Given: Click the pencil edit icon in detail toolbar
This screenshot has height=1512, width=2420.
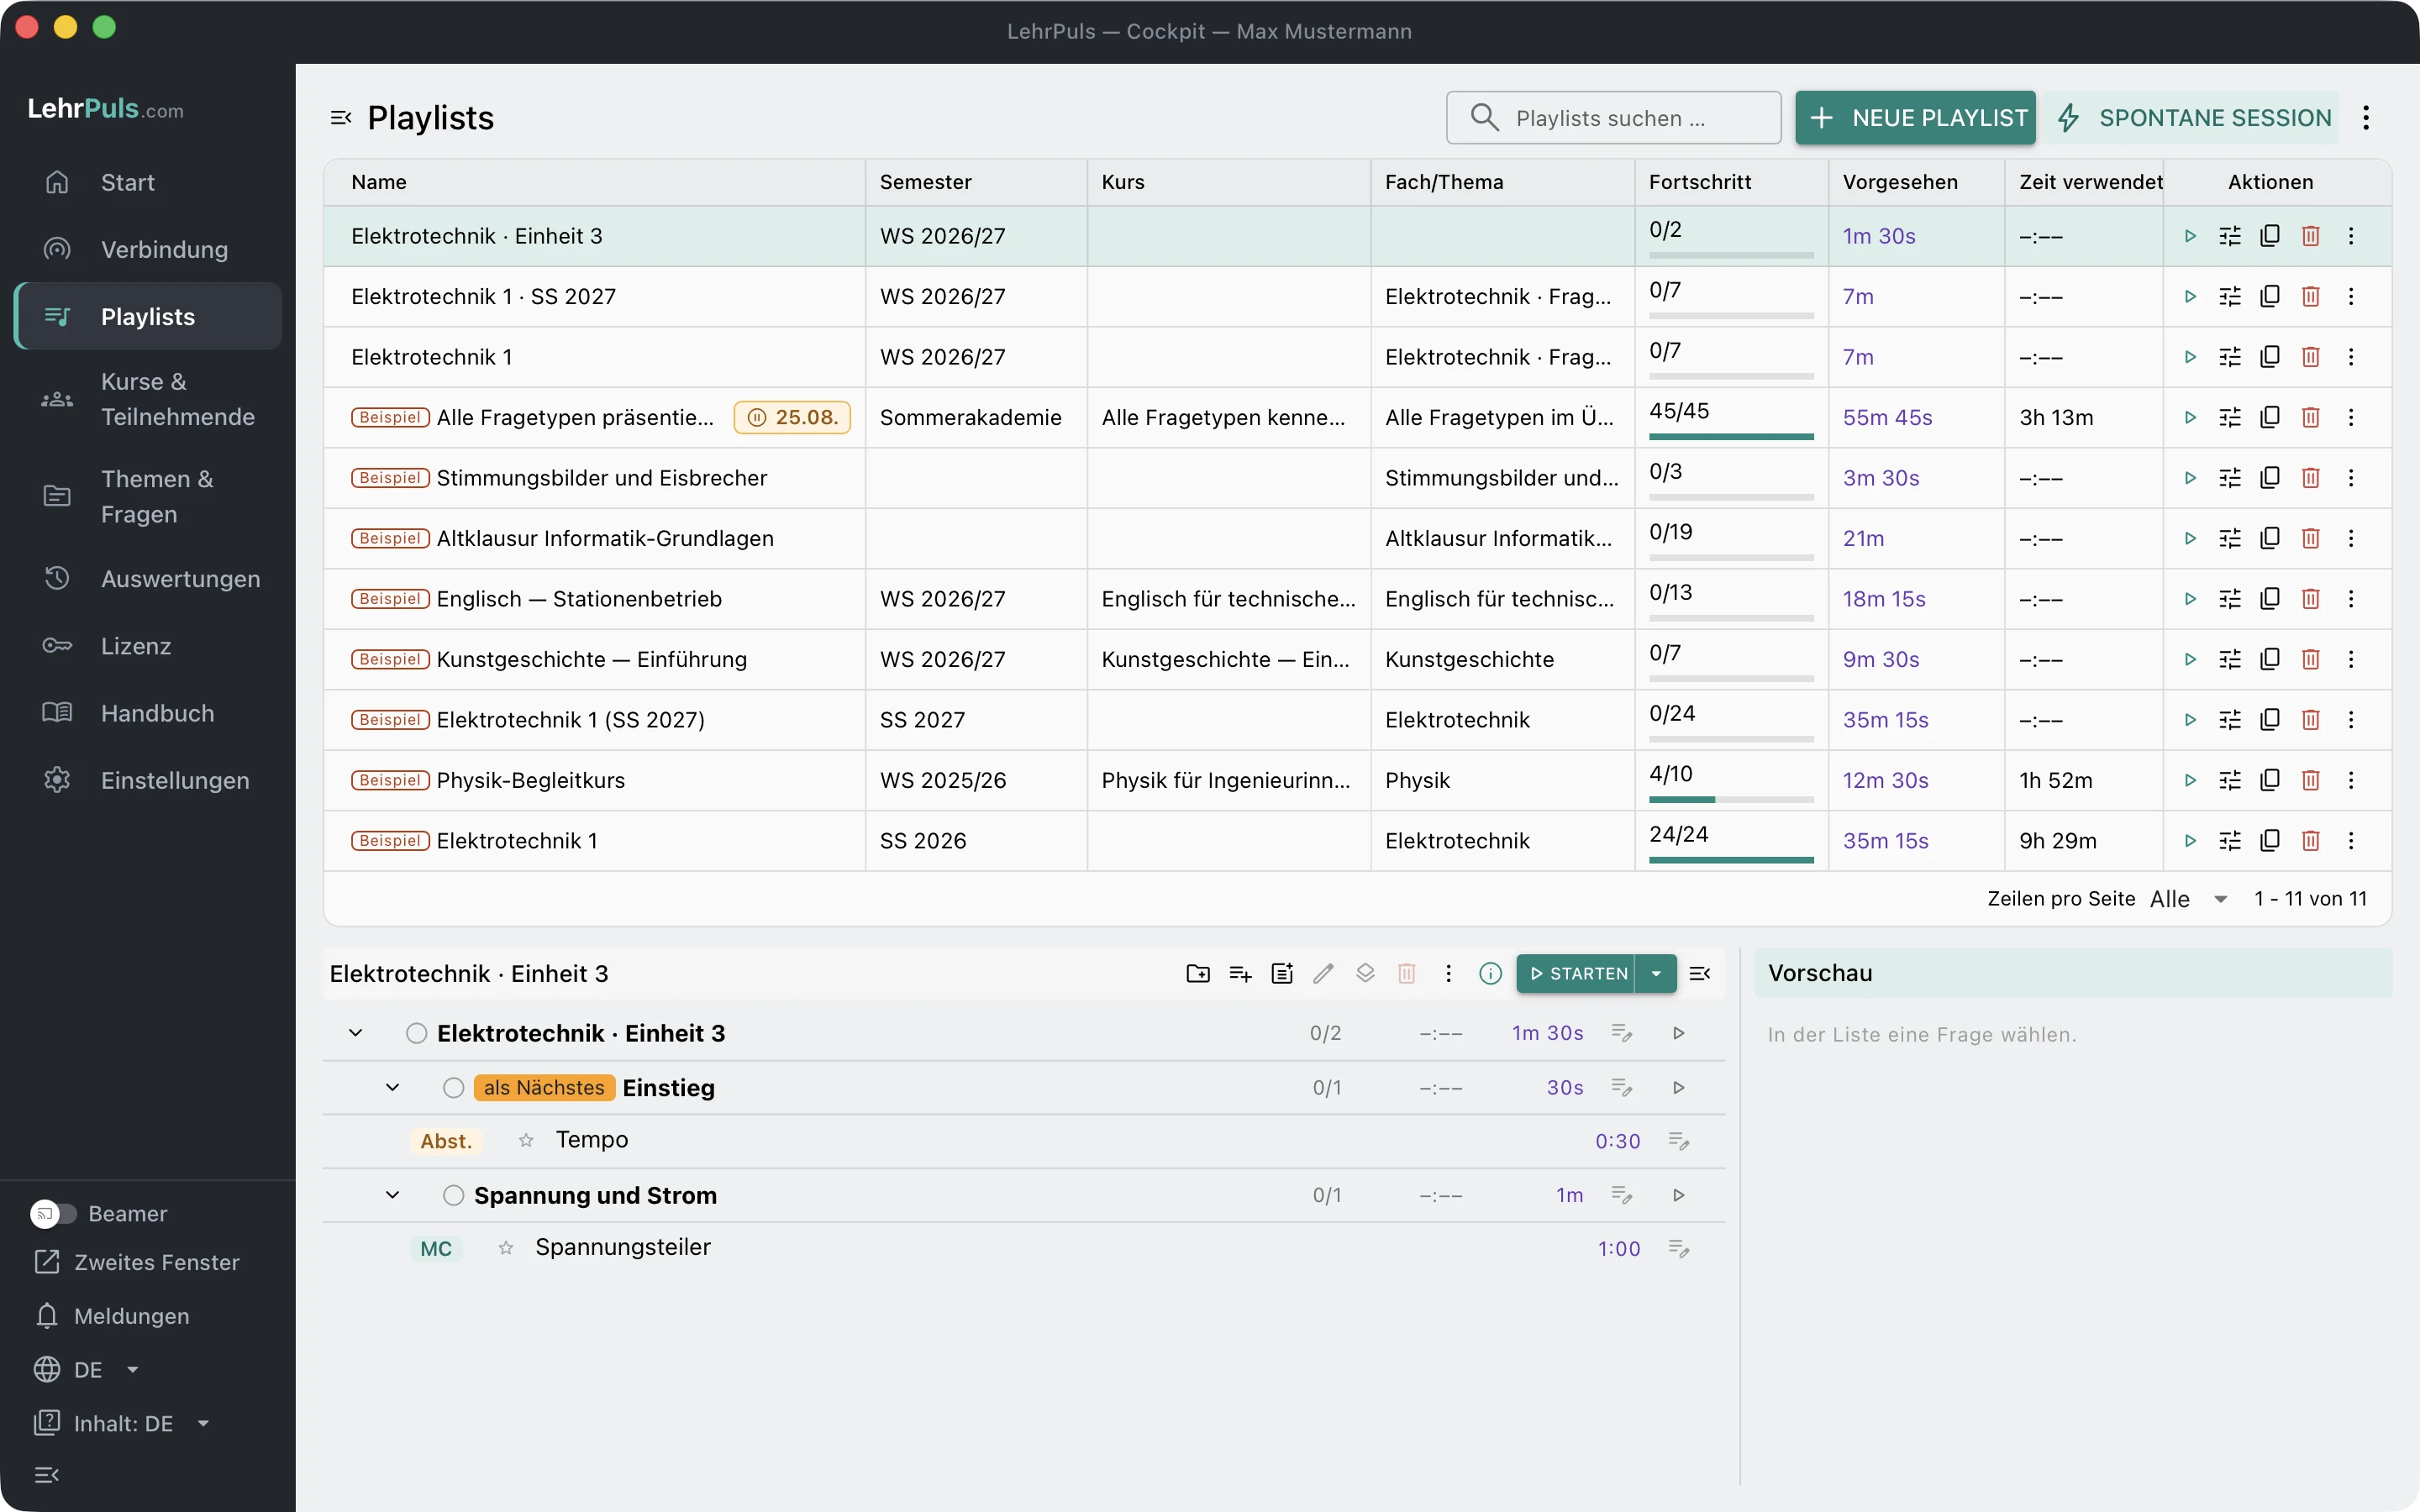Looking at the screenshot, I should pyautogui.click(x=1323, y=973).
